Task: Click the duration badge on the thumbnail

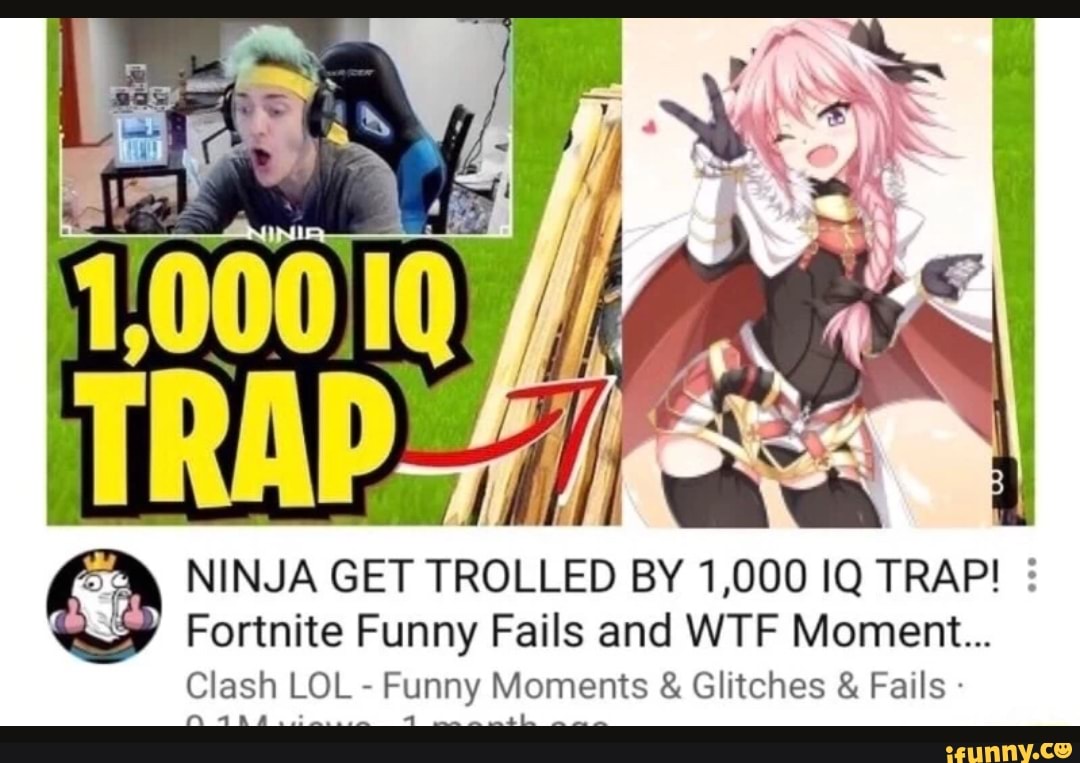Action: pos(1003,483)
